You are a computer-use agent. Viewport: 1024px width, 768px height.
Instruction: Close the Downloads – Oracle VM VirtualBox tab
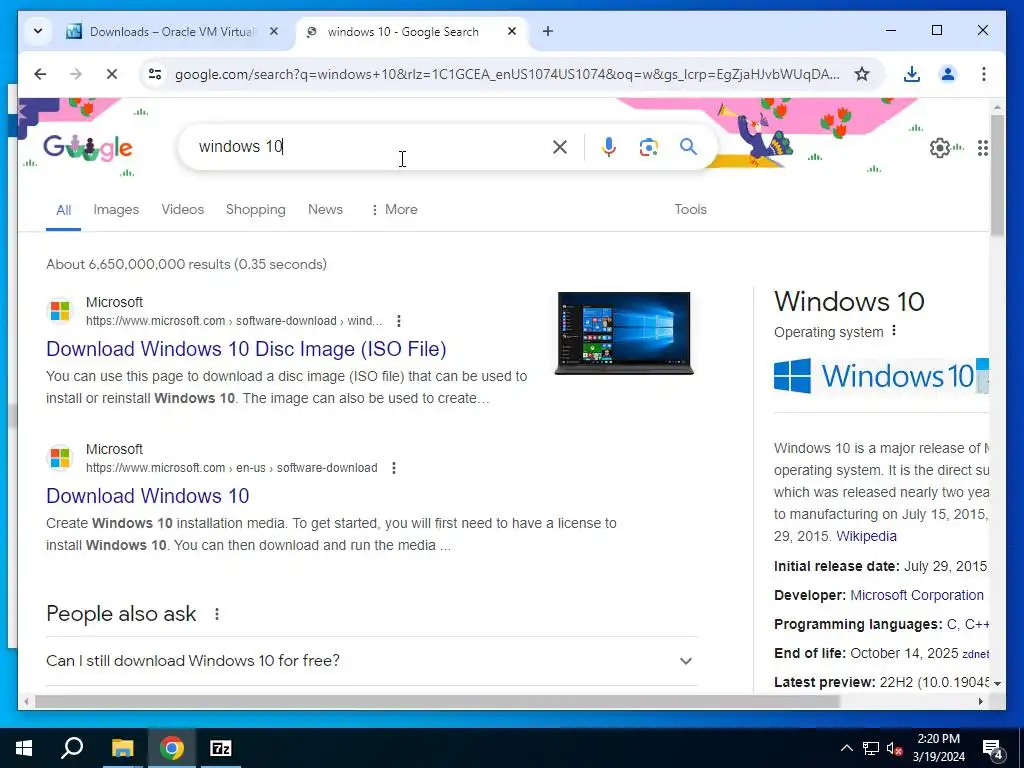(274, 31)
